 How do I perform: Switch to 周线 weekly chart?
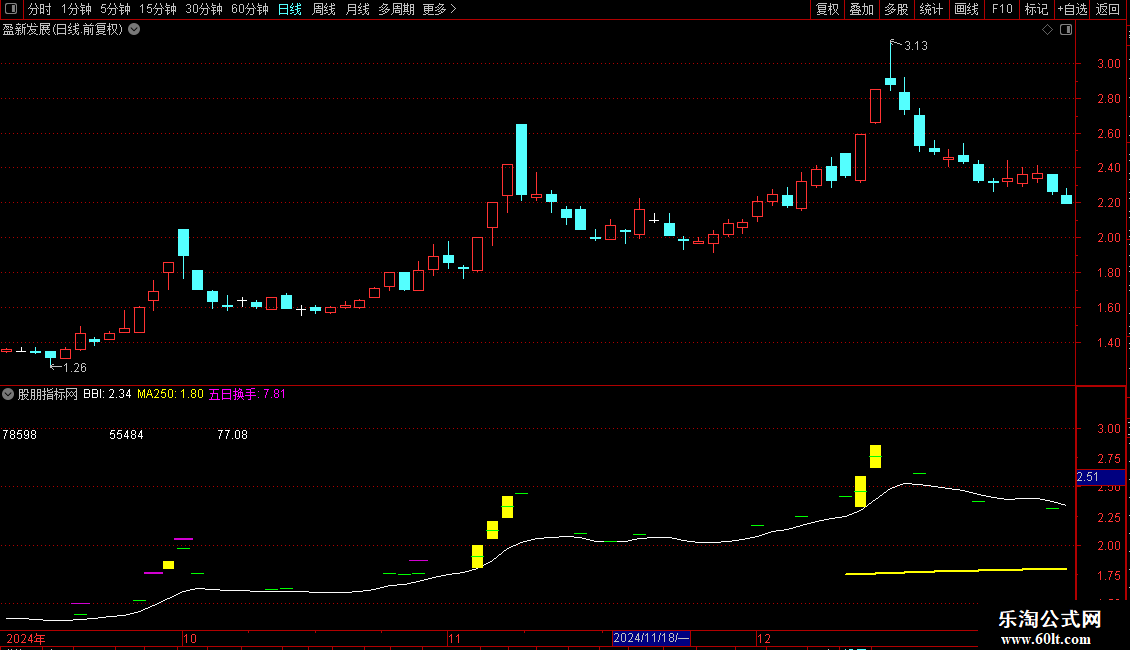(x=324, y=9)
